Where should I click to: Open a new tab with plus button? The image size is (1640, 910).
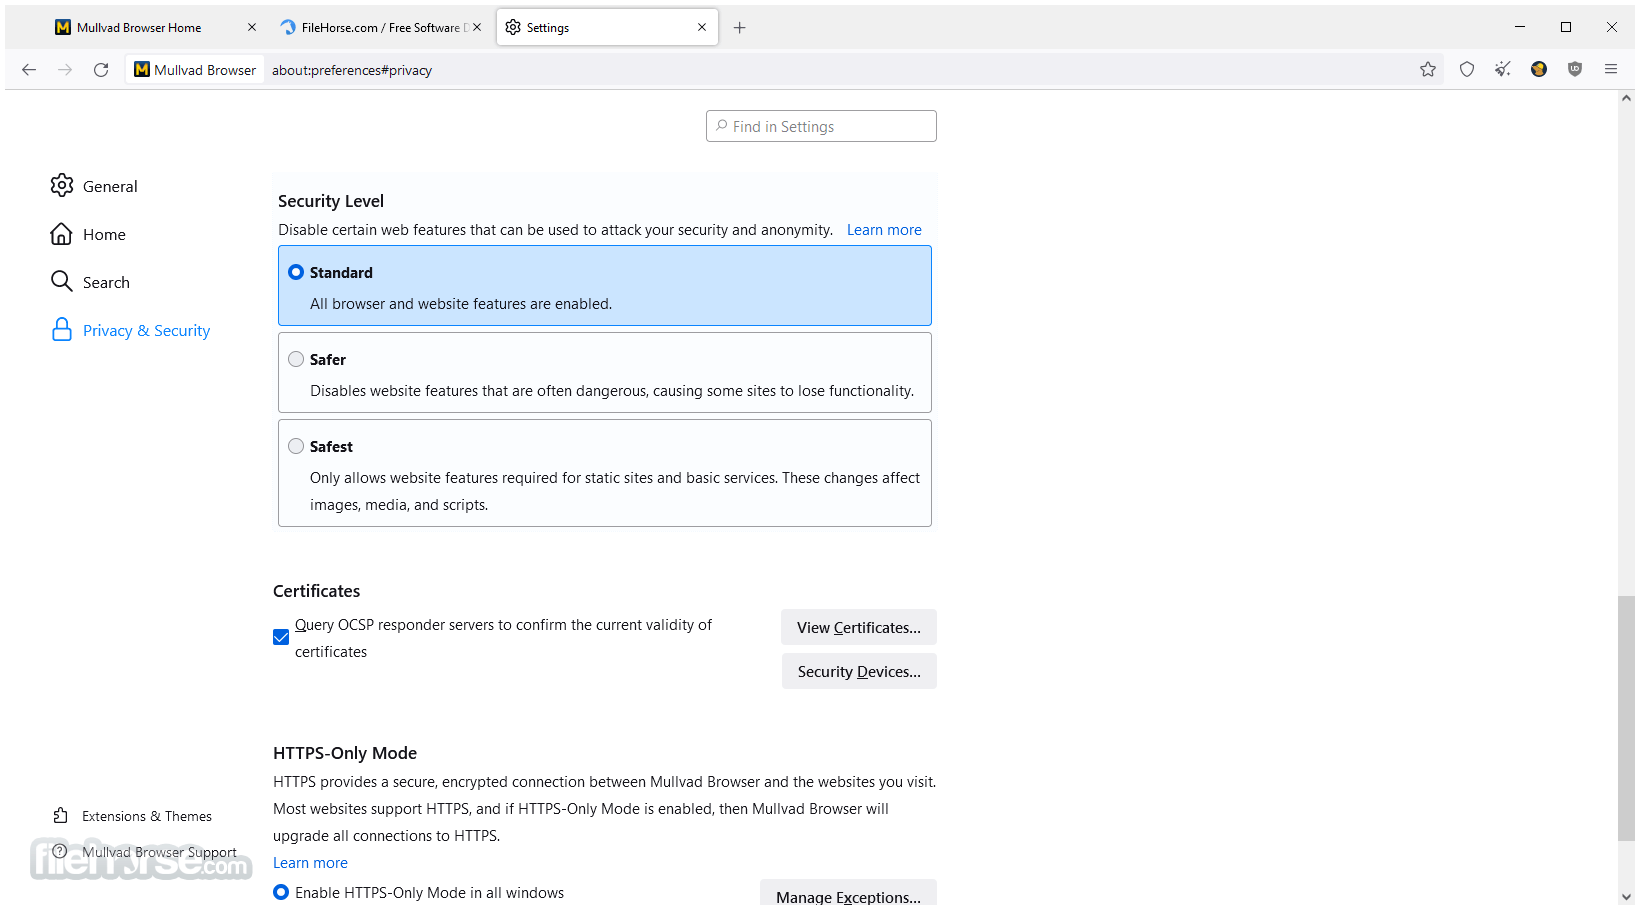point(740,28)
